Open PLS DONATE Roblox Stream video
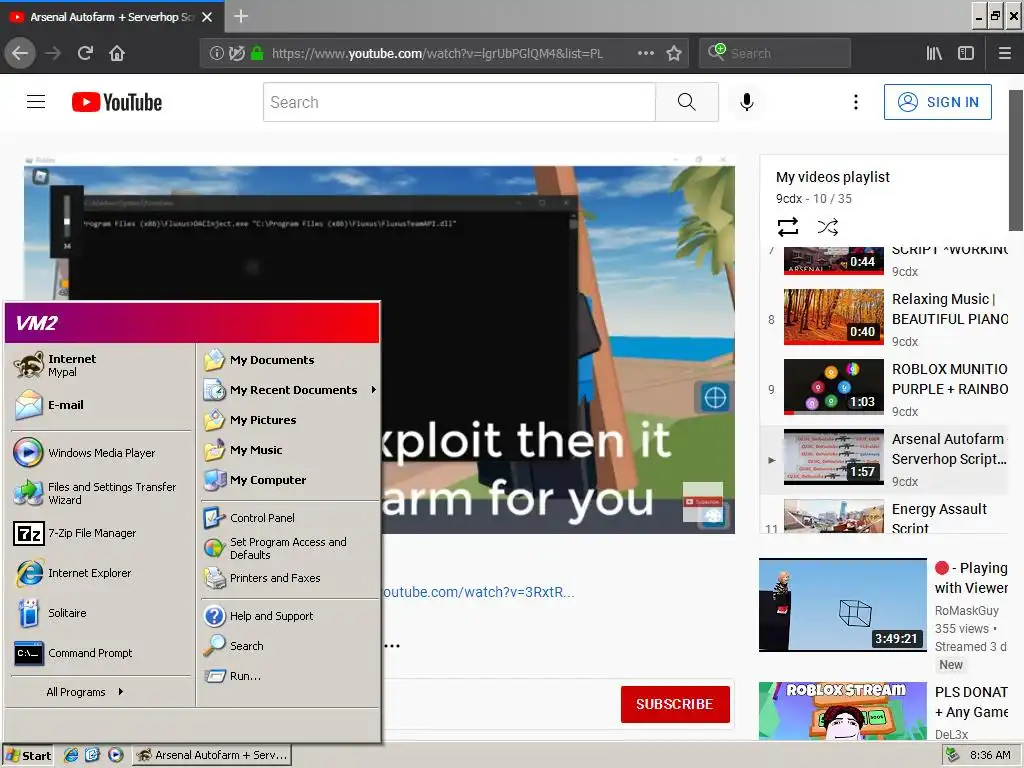The image size is (1024, 768). pyautogui.click(x=842, y=711)
